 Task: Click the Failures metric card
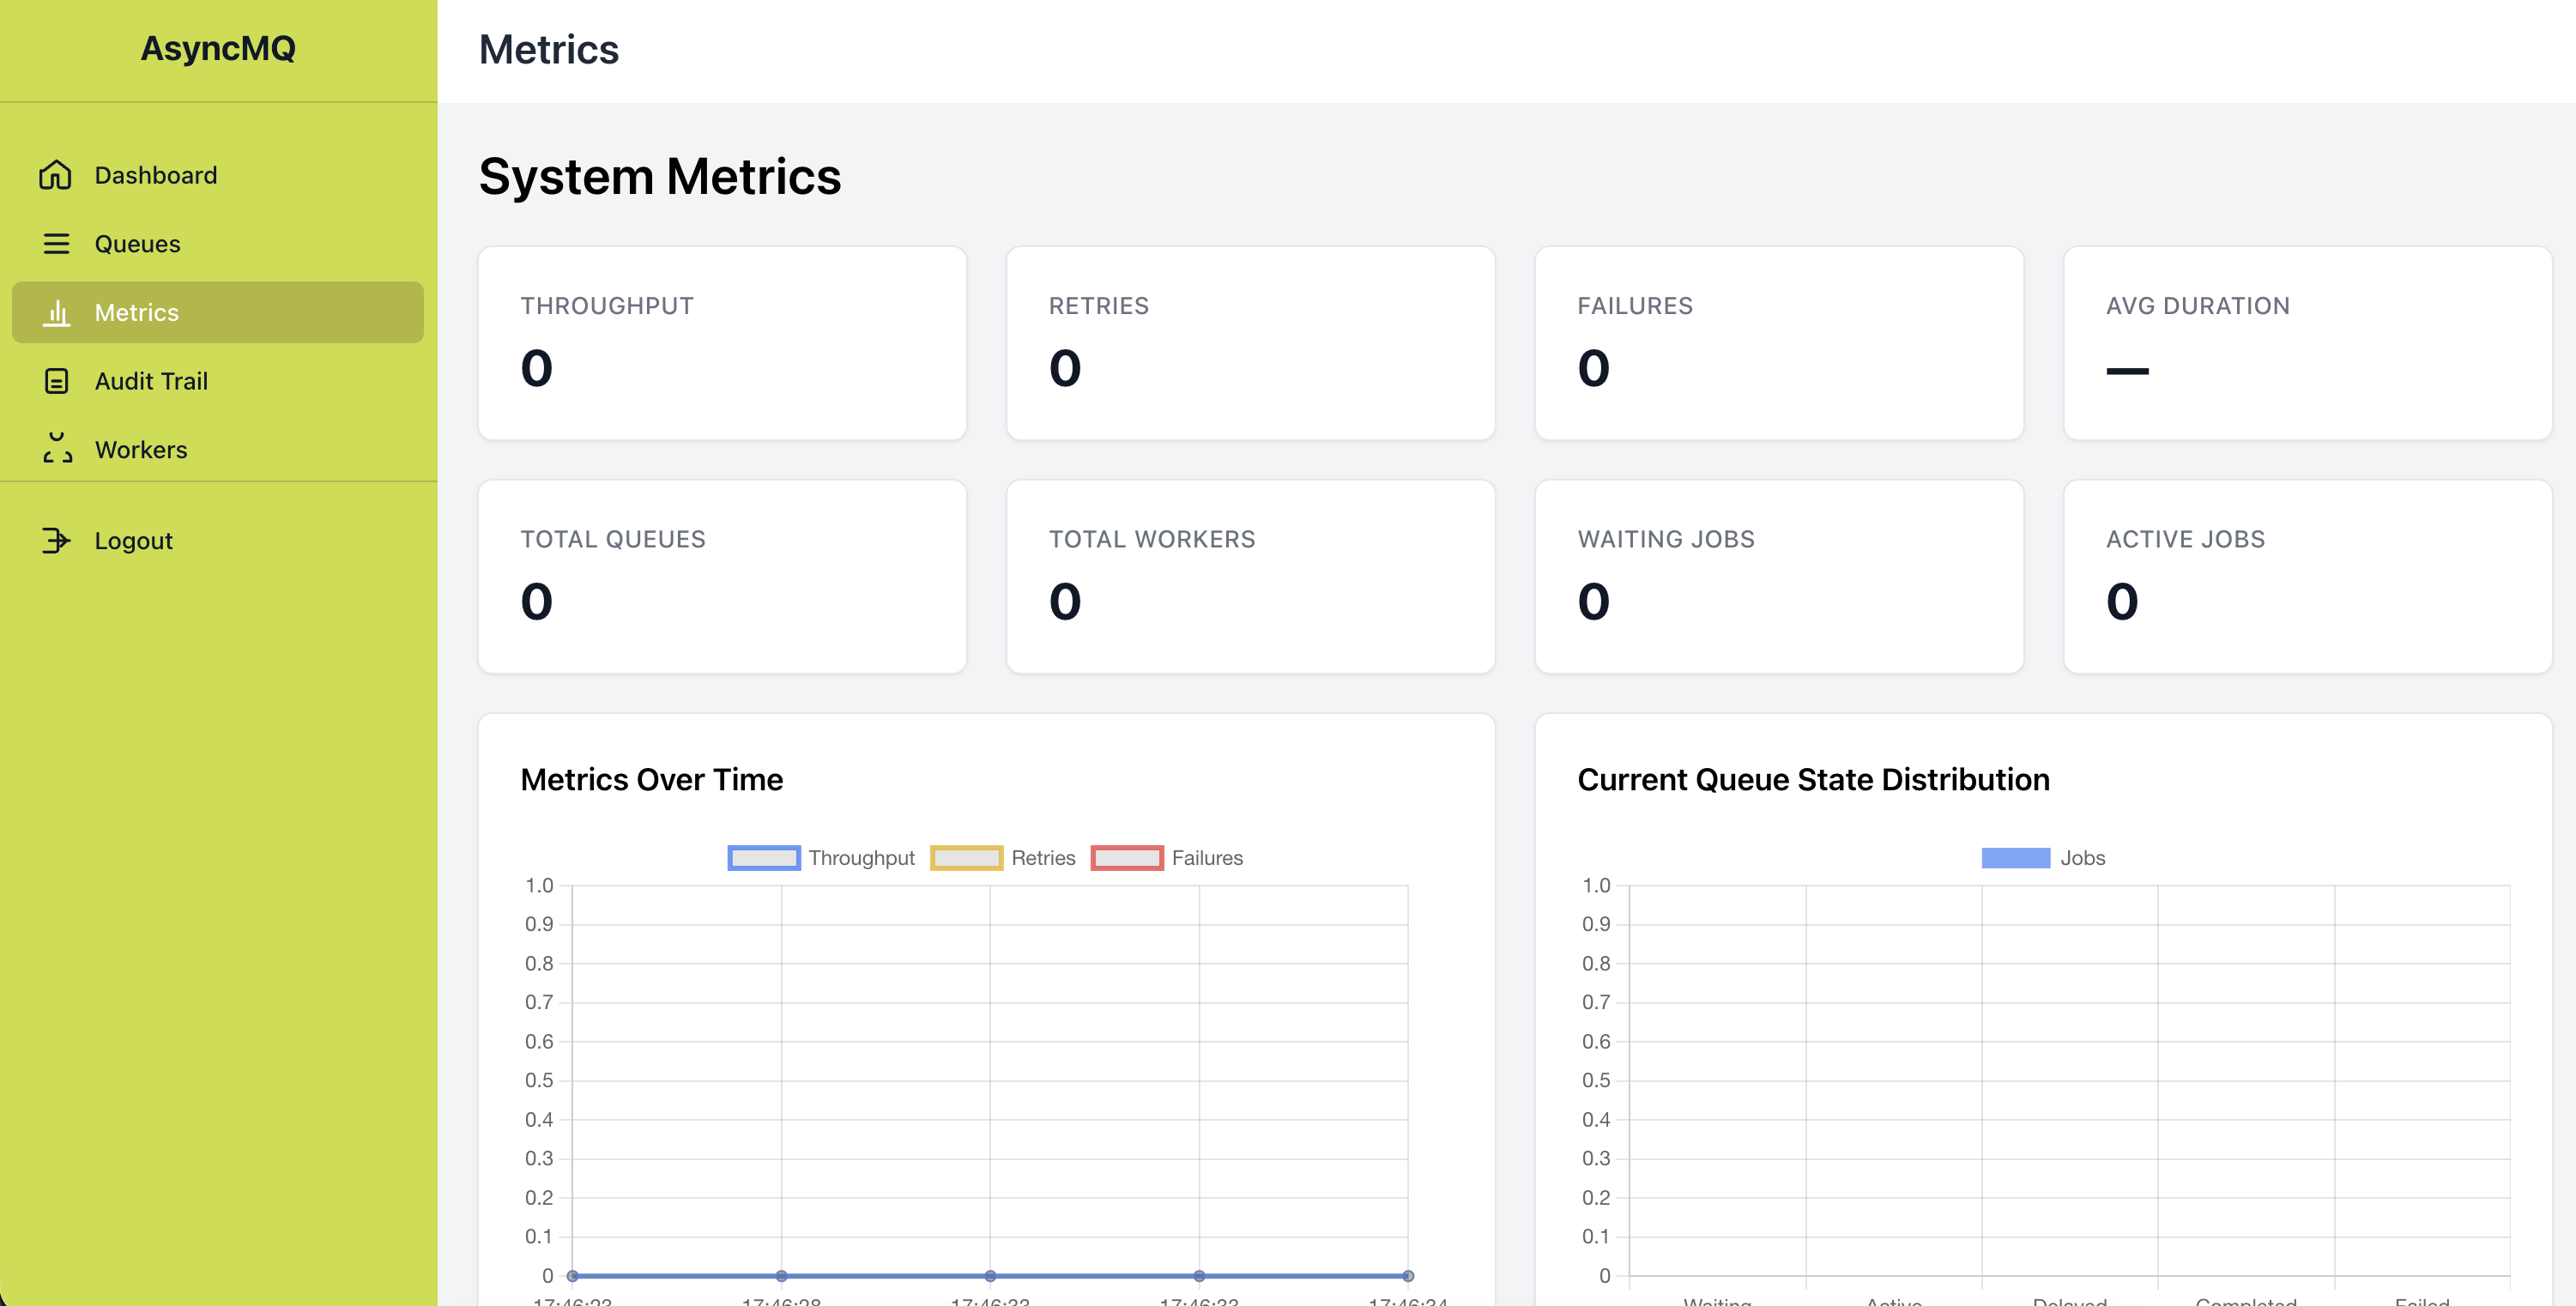(x=1778, y=343)
